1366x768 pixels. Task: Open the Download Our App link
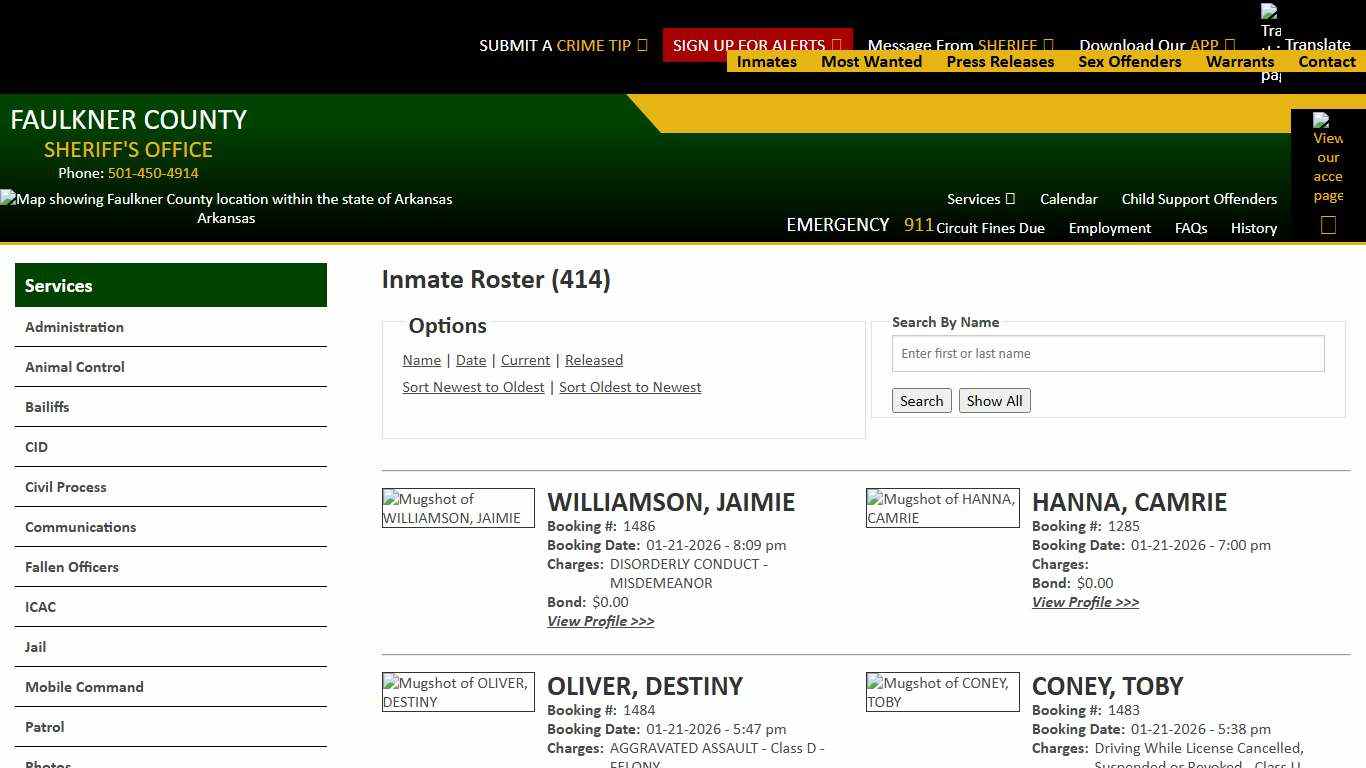click(1156, 45)
